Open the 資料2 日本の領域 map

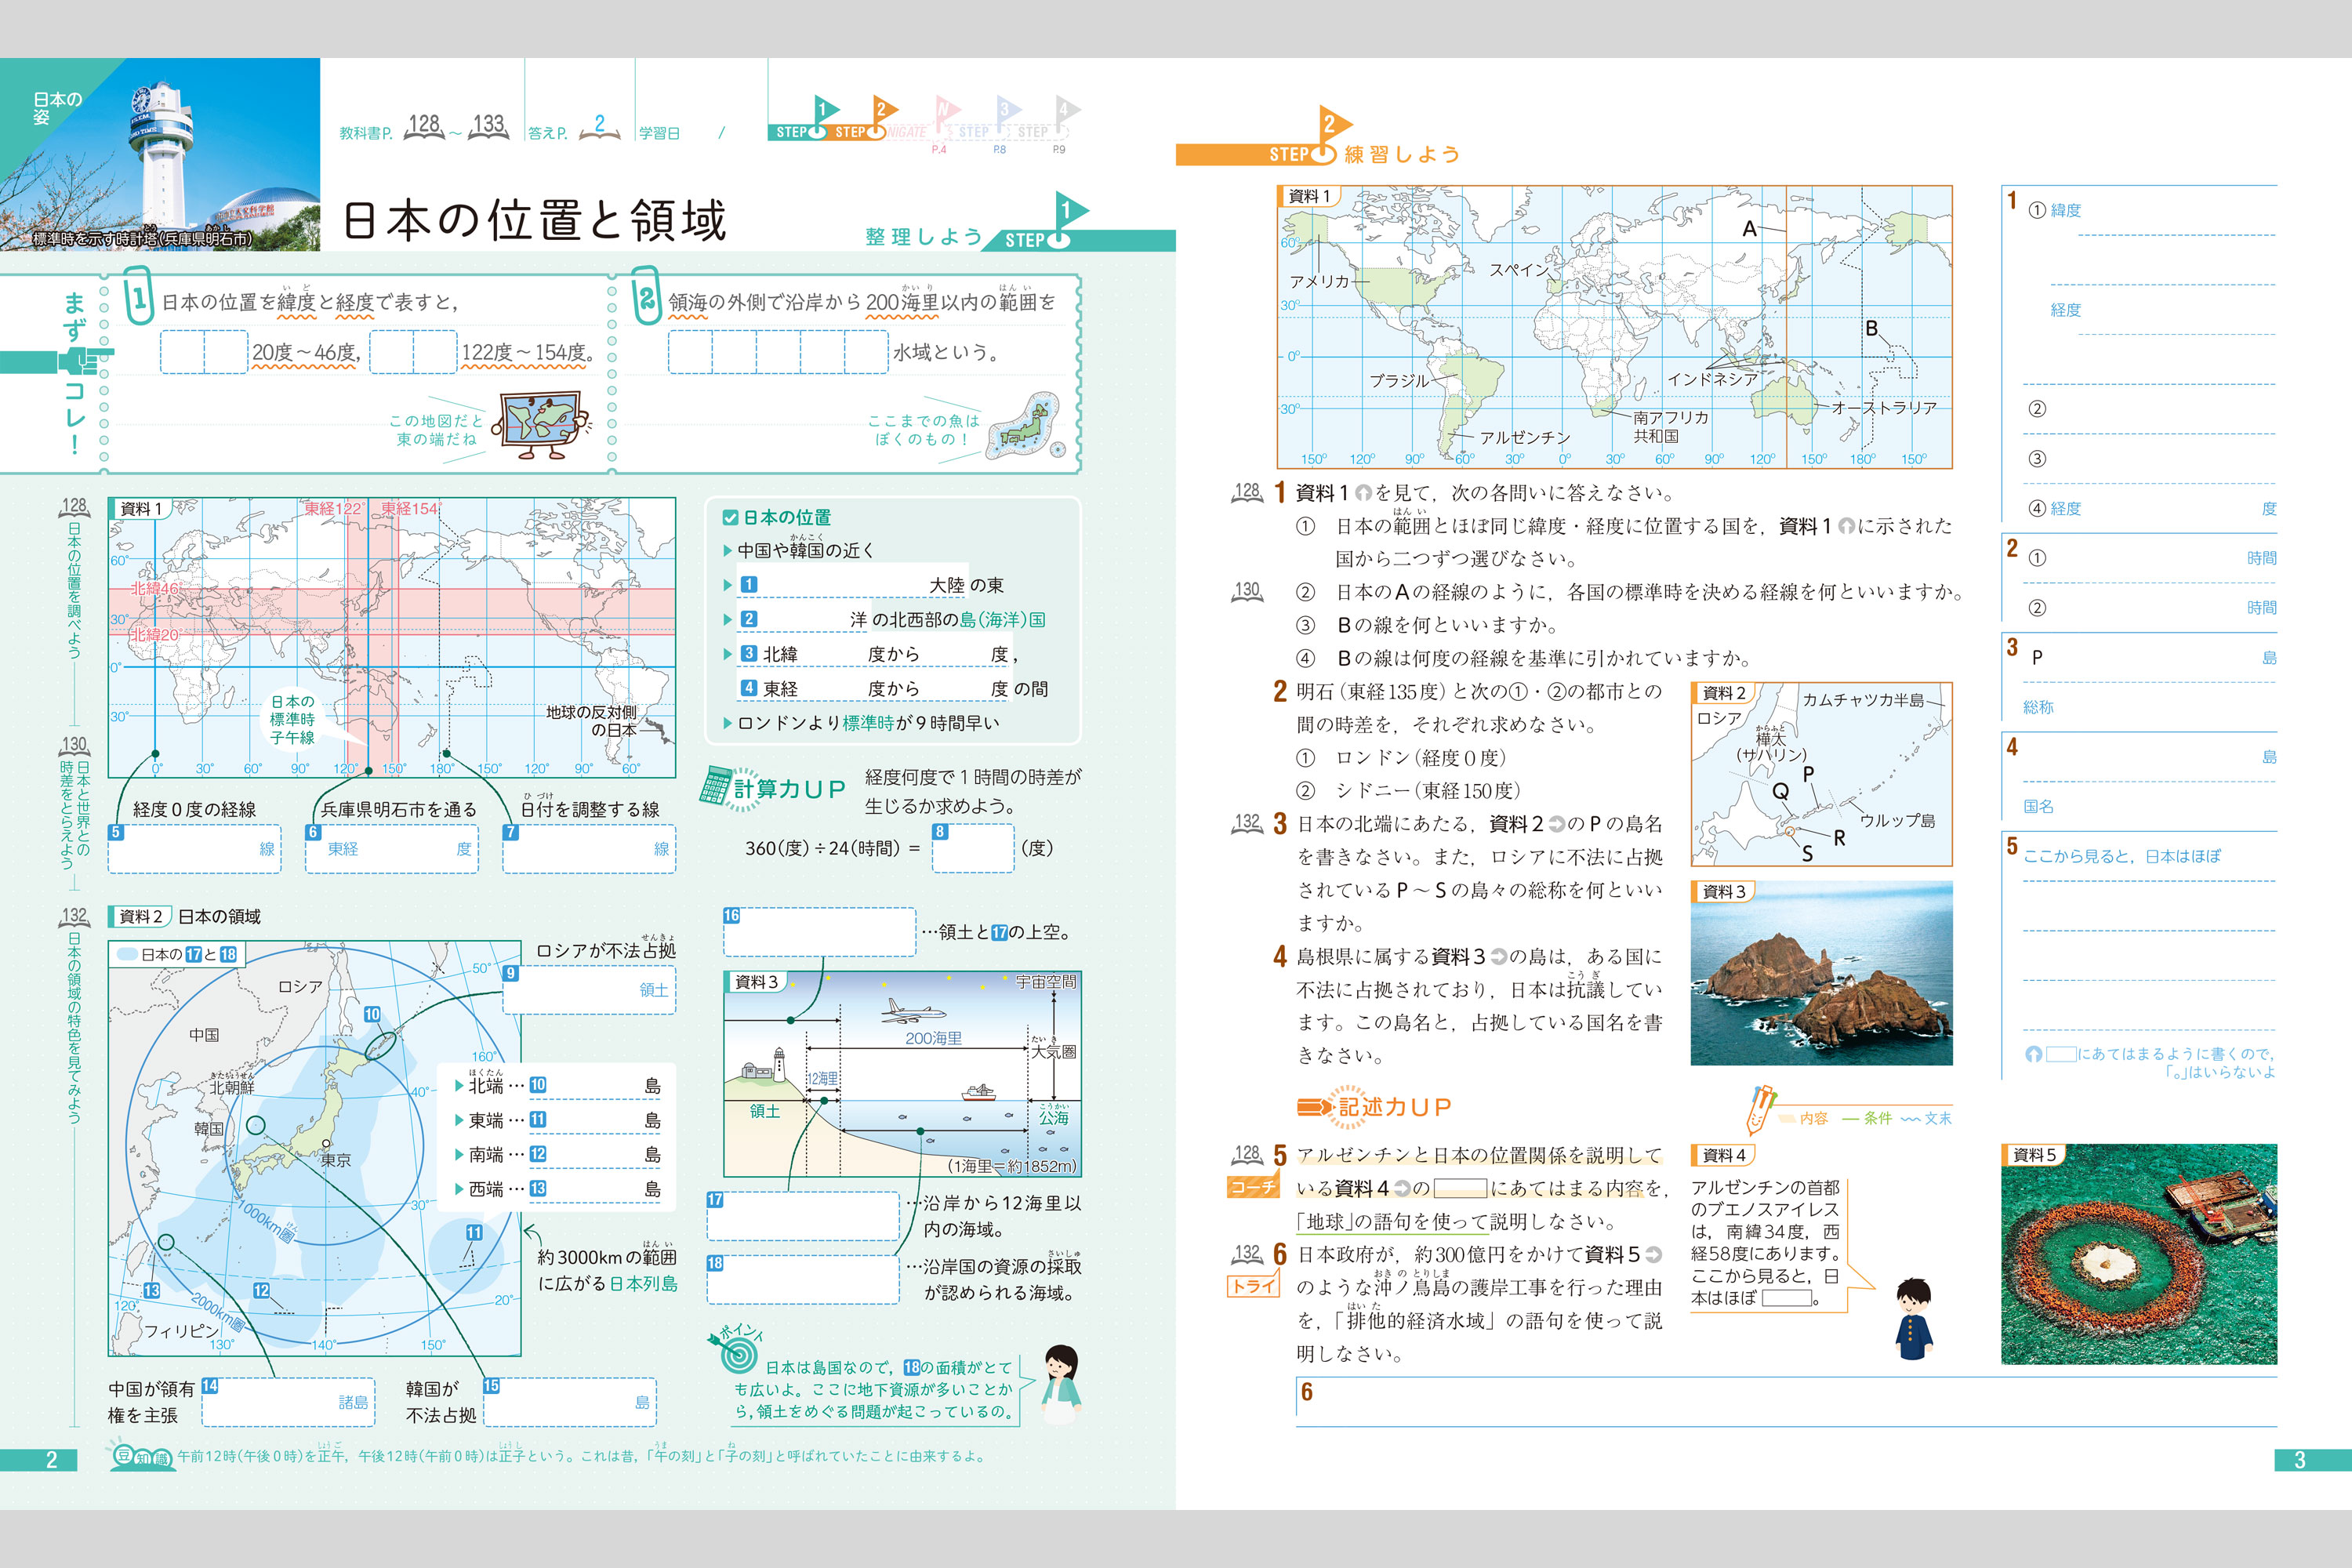tap(314, 1148)
